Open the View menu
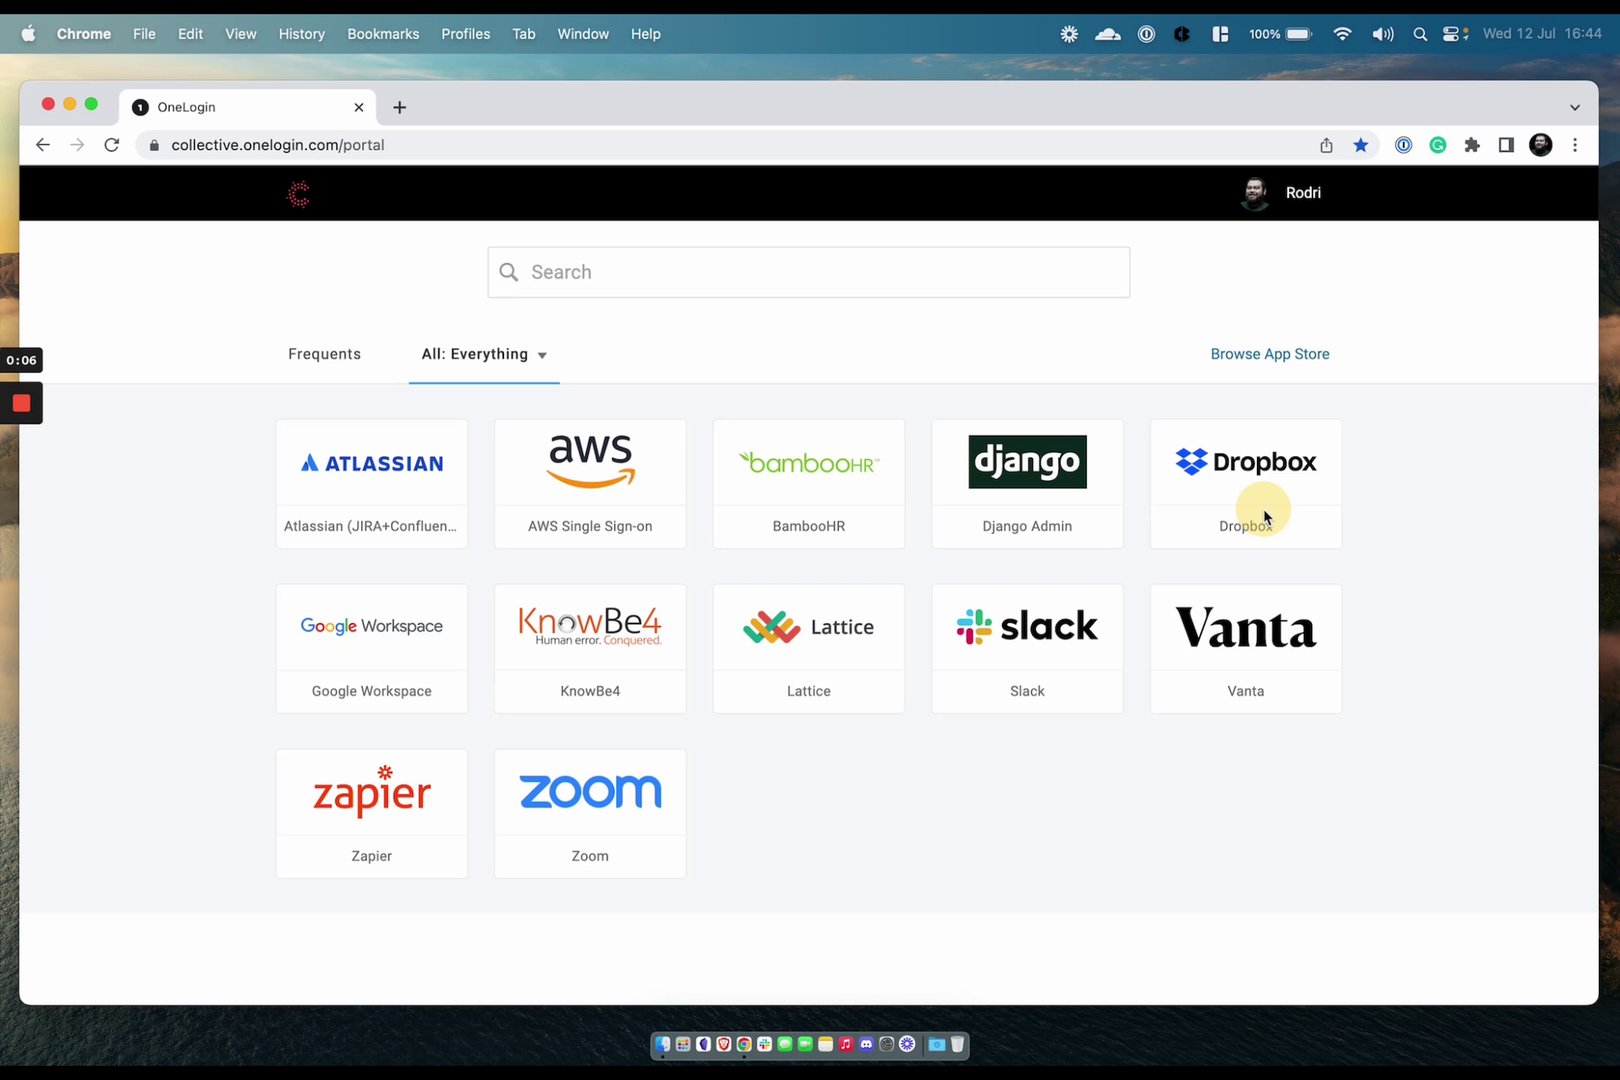 (x=241, y=34)
